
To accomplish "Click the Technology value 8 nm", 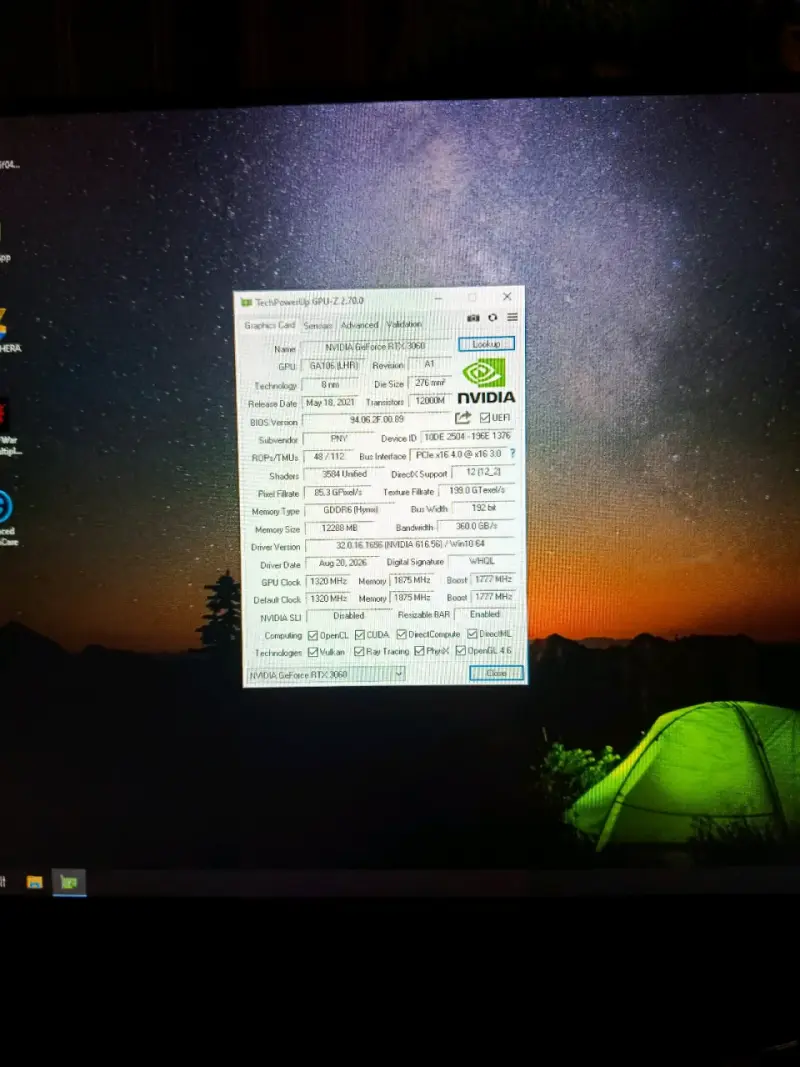I will pos(330,384).
